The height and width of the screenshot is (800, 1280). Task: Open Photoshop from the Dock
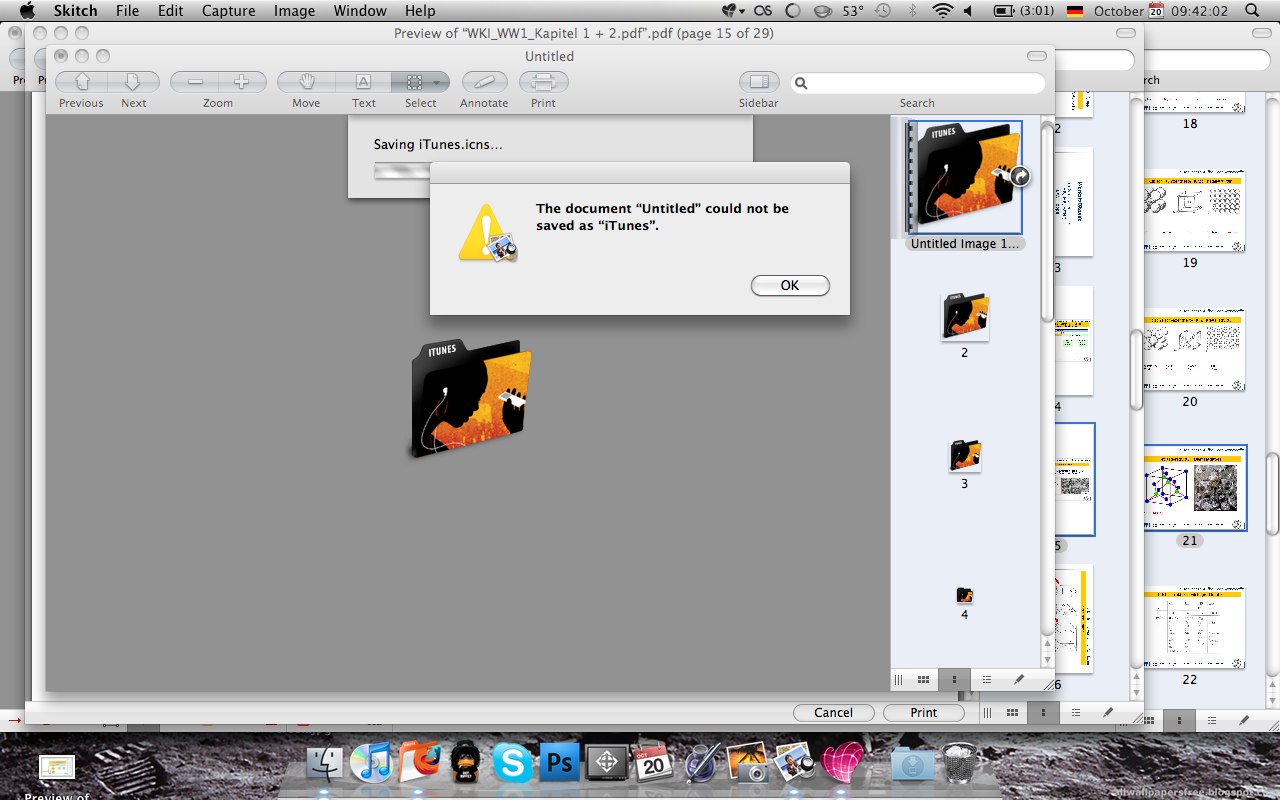(x=560, y=764)
